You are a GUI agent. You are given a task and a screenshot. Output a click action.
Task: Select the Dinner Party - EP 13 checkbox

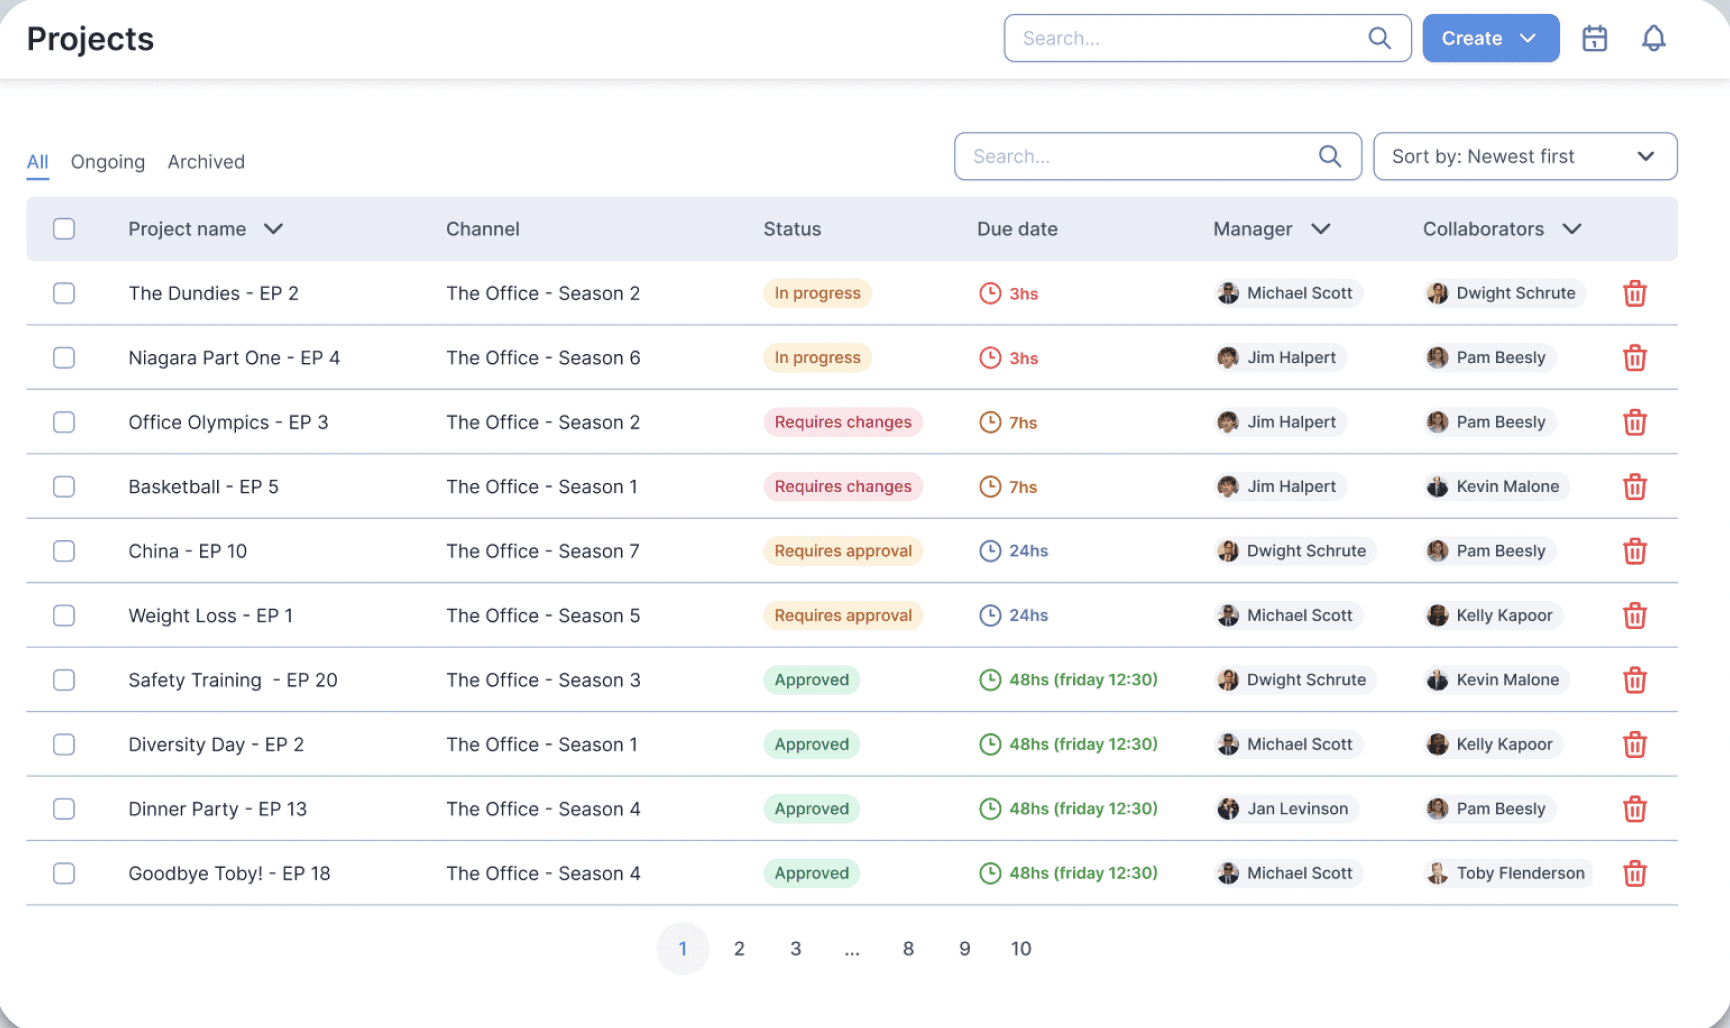[64, 809]
